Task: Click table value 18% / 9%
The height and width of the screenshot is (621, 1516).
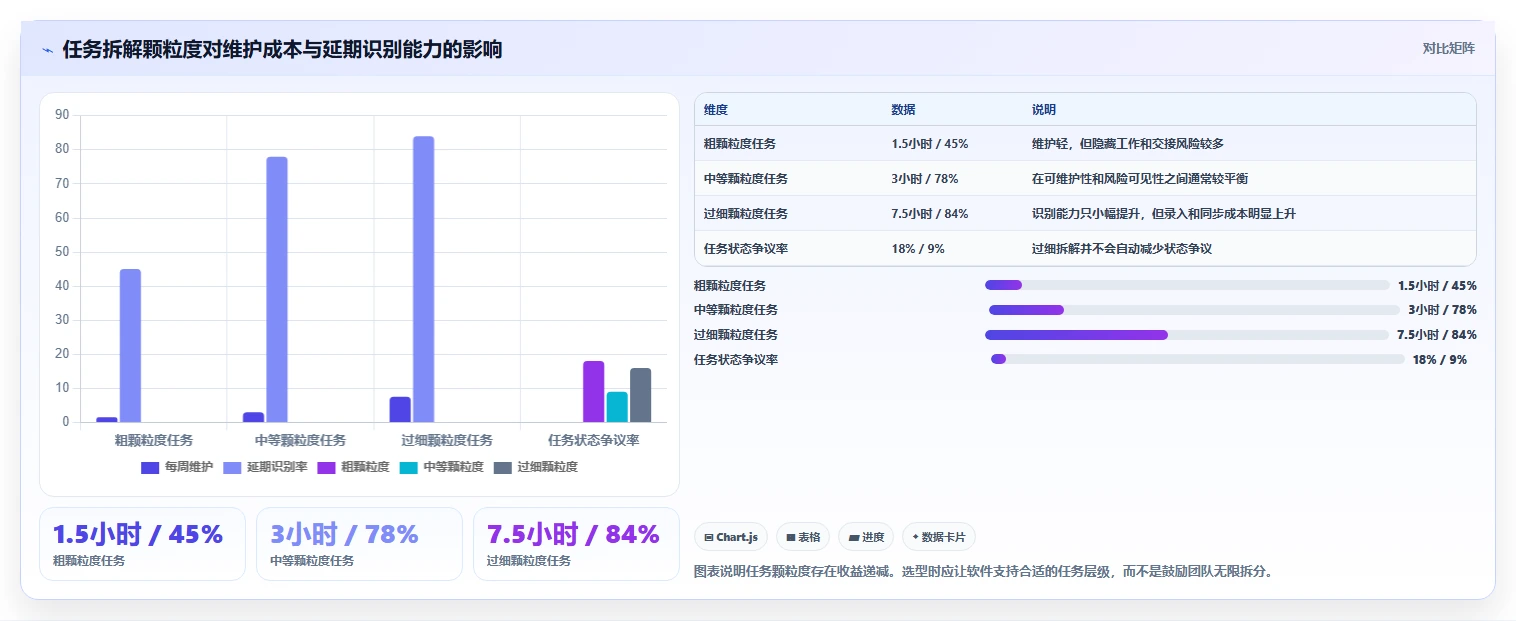Action: (918, 249)
